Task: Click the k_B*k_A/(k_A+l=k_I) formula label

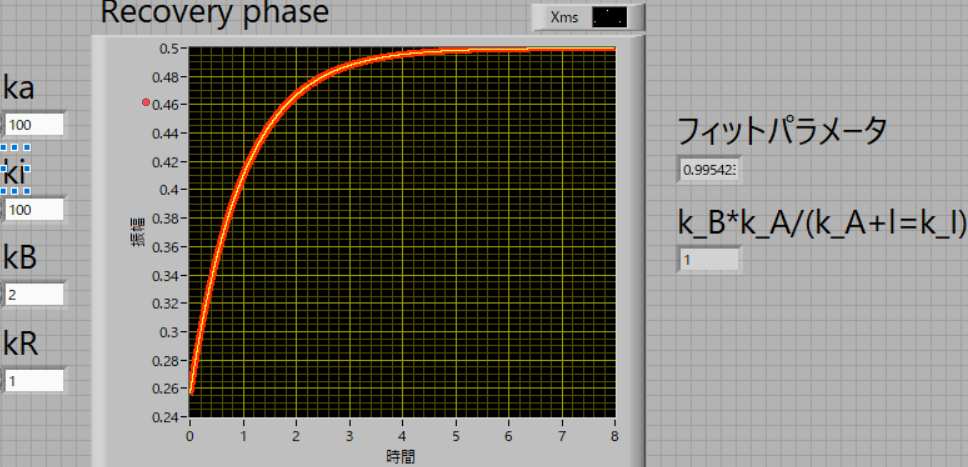Action: [822, 224]
